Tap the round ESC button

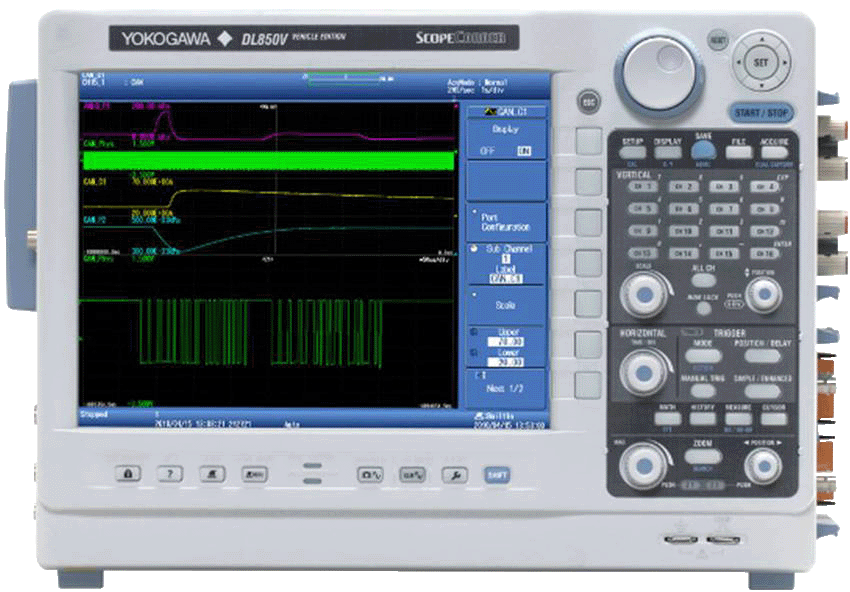(x=588, y=101)
